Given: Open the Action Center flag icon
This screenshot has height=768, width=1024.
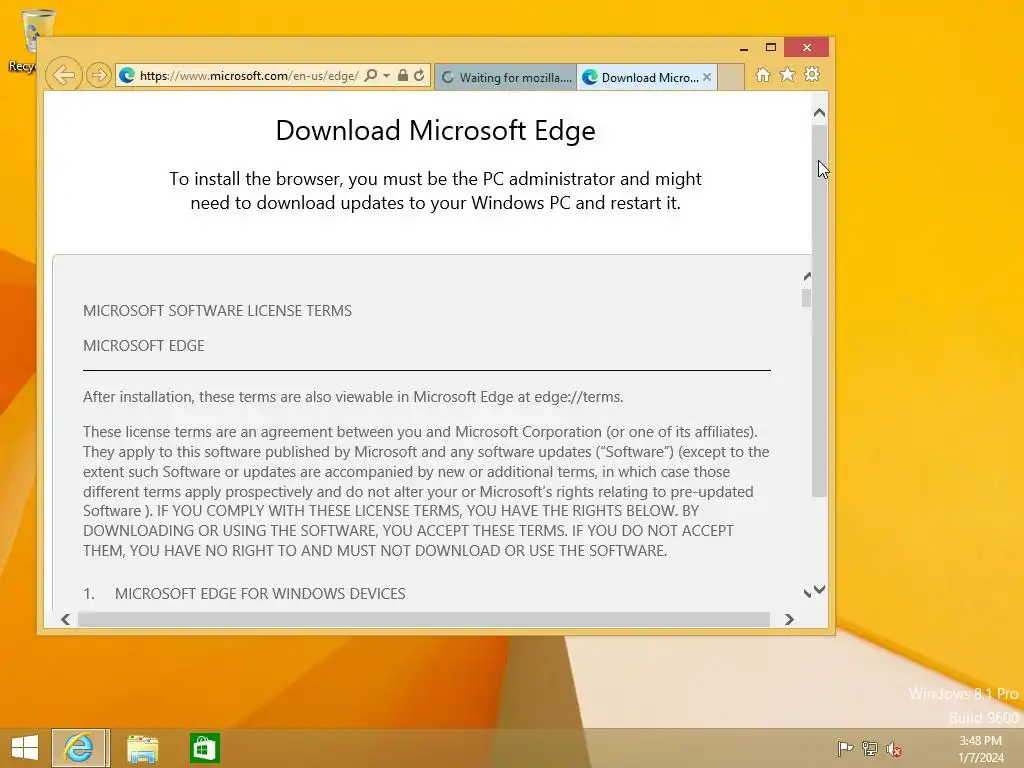Looking at the screenshot, I should [845, 748].
